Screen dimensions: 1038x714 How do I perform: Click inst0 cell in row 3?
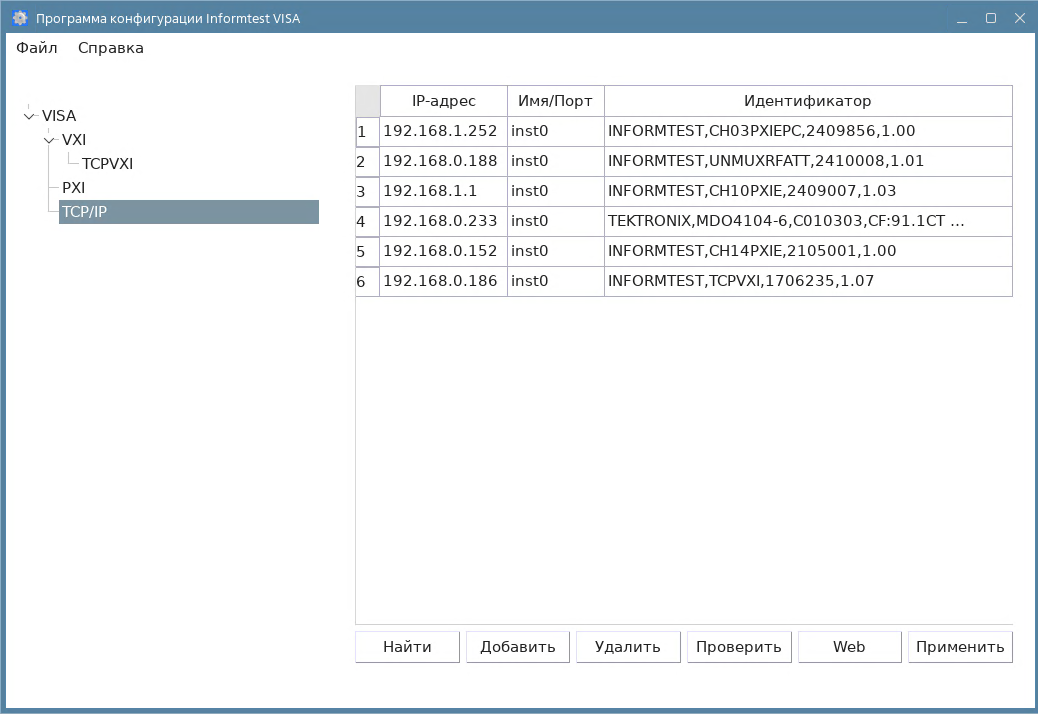pos(555,191)
